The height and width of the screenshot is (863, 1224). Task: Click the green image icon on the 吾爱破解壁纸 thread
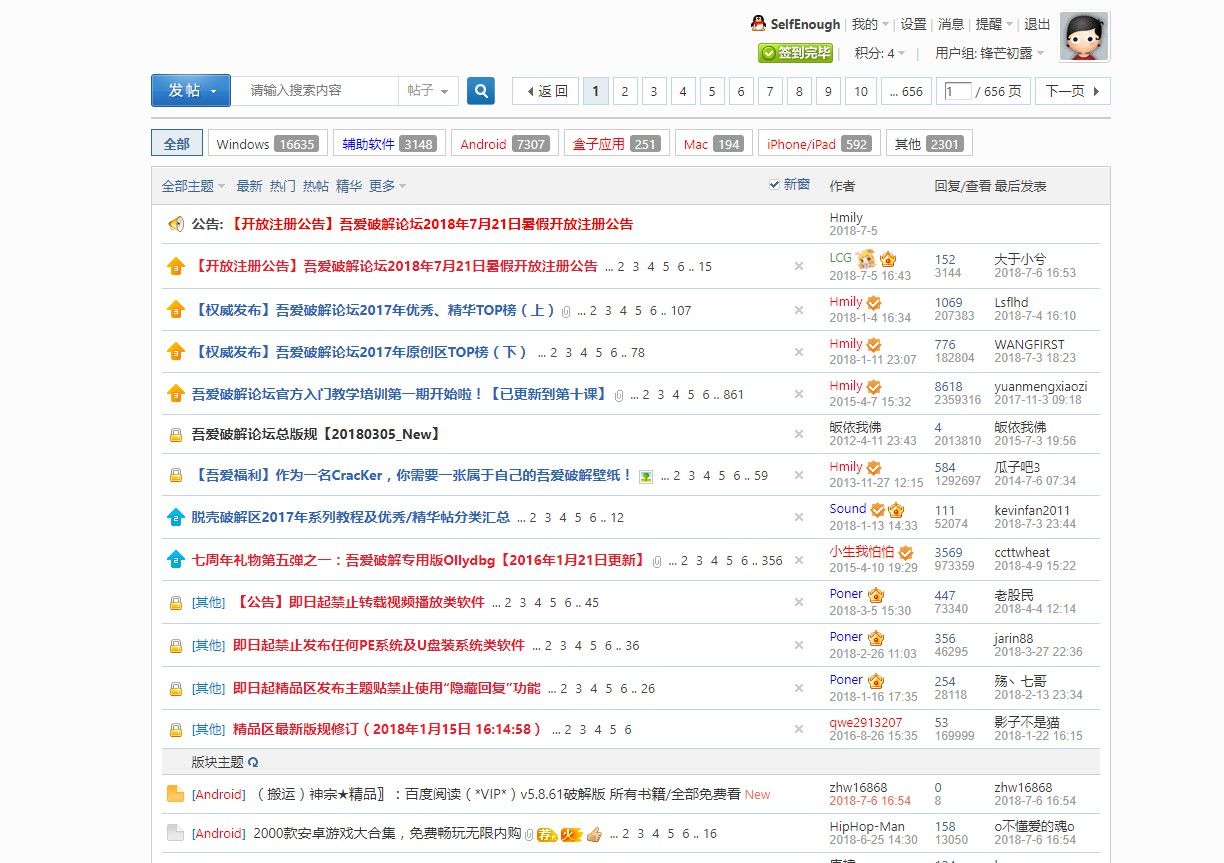[645, 475]
